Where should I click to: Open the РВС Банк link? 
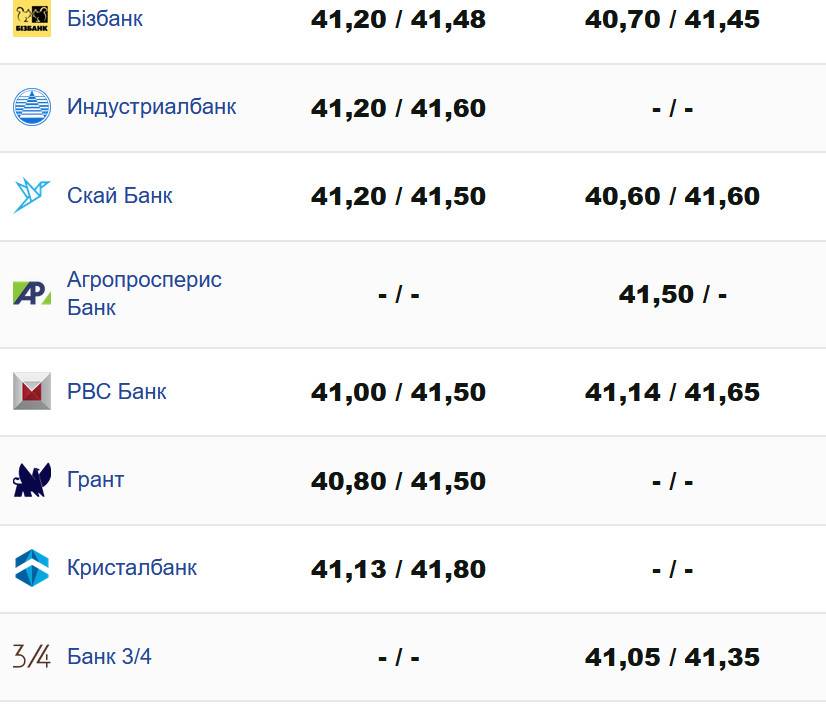117,391
